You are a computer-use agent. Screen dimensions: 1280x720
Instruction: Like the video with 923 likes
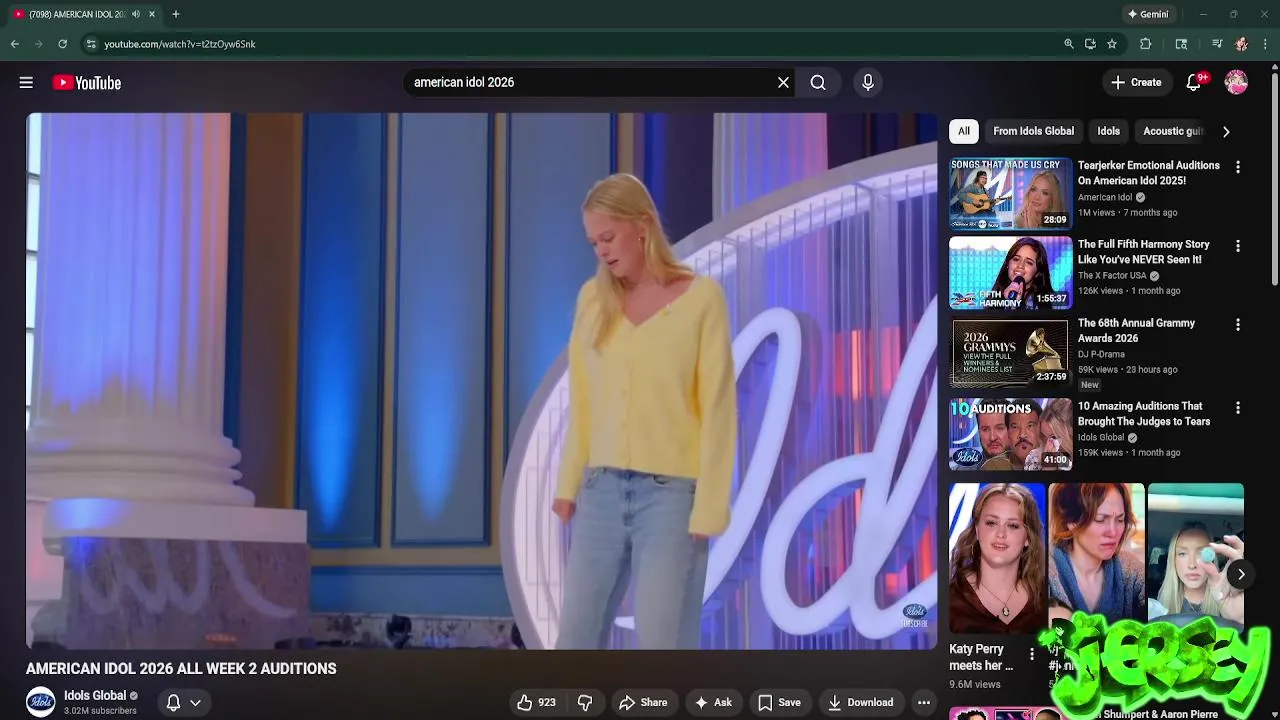tap(536, 703)
